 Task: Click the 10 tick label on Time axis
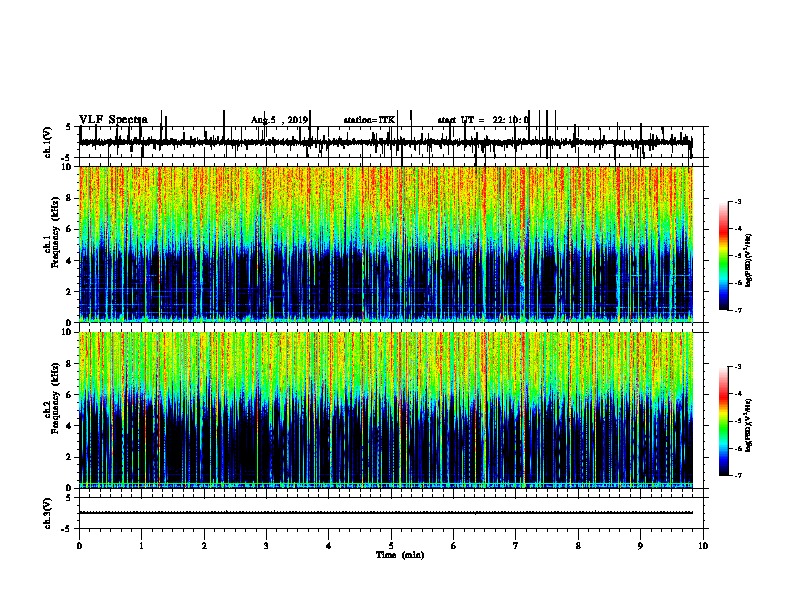click(703, 545)
